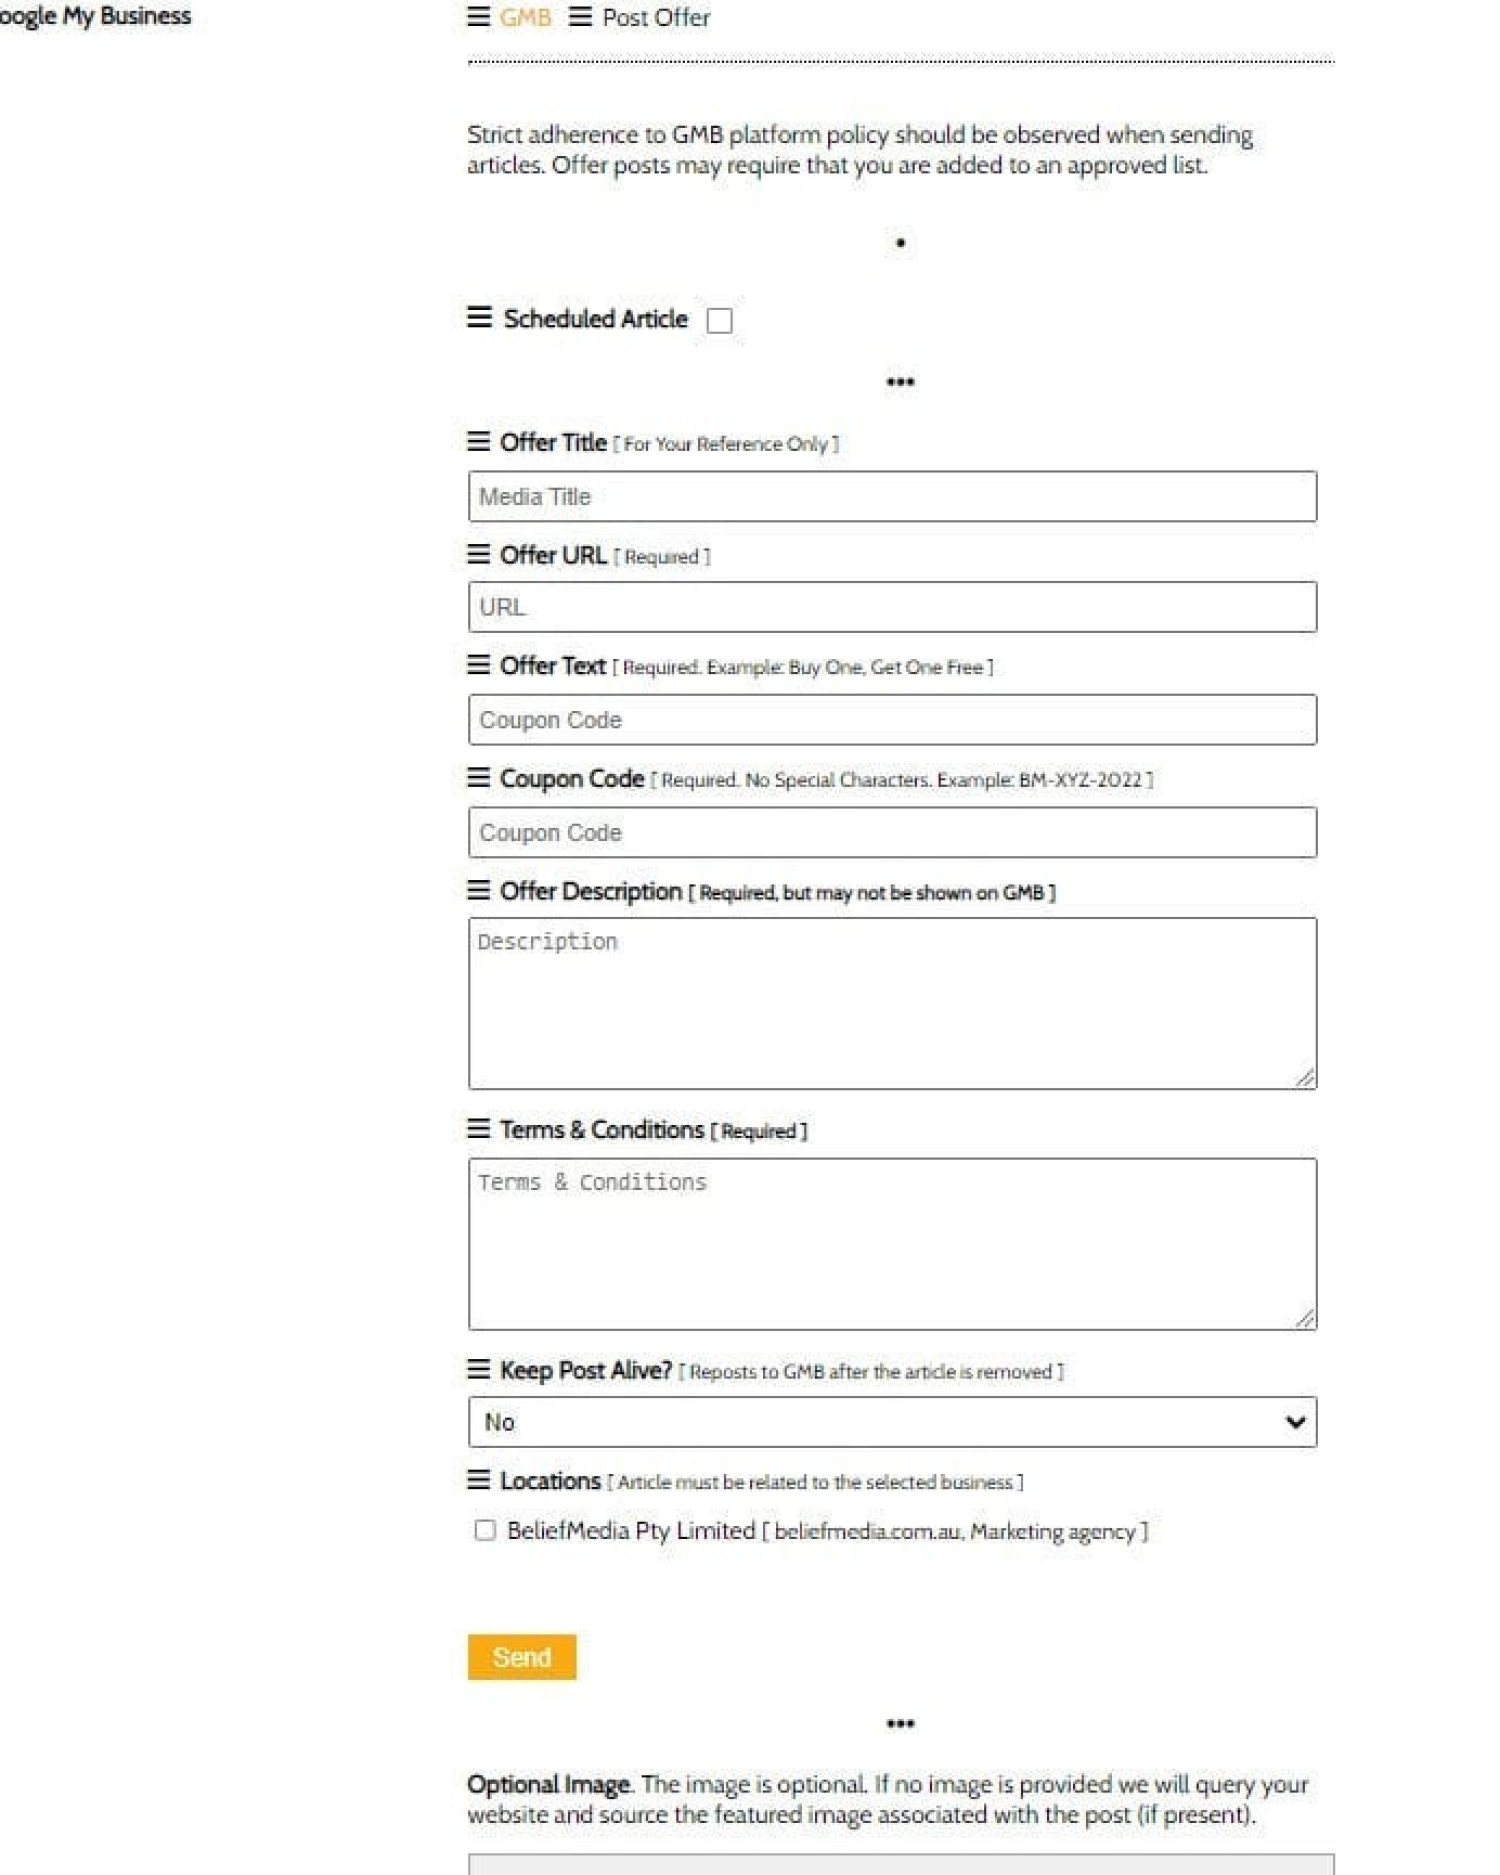Select the Post Offer menu item
The height and width of the screenshot is (1875, 1500).
click(656, 17)
